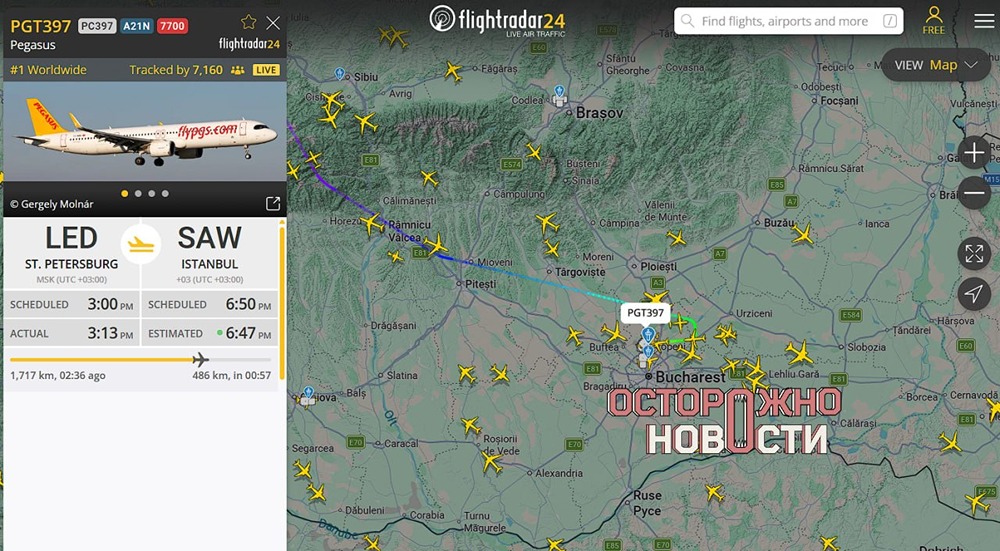Close the PGT397 flight panel
Screen dimensions: 1000x551
coord(273,23)
